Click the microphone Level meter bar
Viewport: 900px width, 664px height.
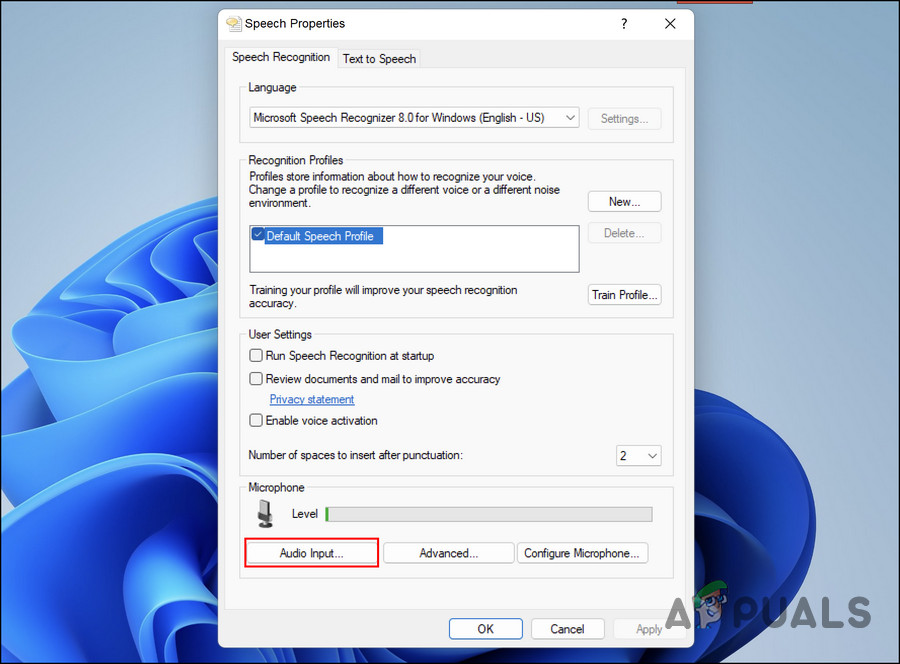click(x=488, y=514)
